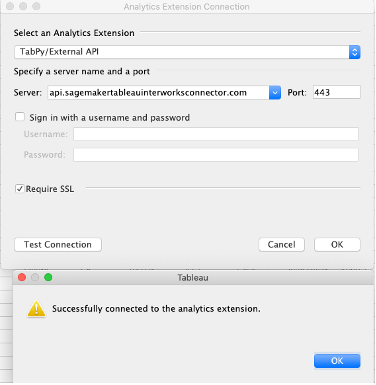
Task: Click the Test Connection button
Action: (x=58, y=244)
